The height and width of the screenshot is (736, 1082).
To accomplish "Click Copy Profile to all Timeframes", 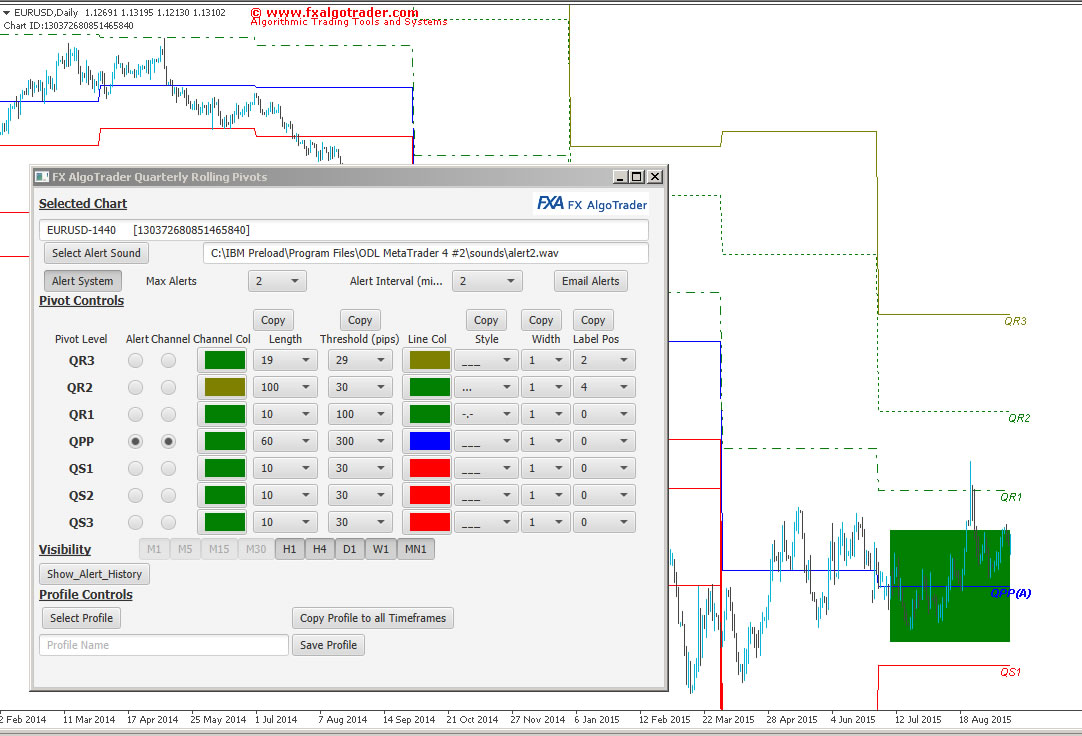I will click(373, 618).
